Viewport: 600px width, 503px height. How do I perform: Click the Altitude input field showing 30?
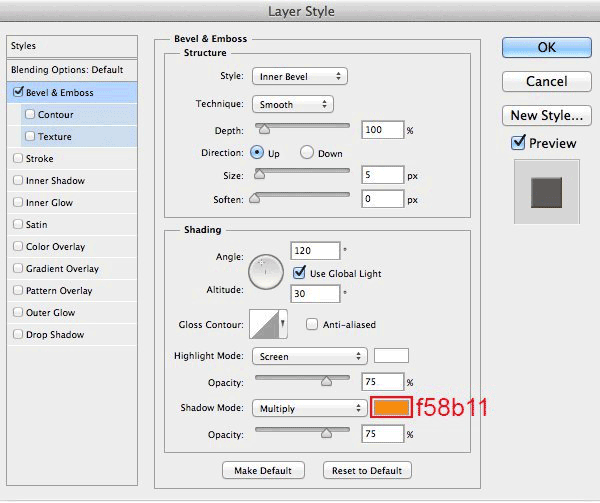click(x=315, y=294)
